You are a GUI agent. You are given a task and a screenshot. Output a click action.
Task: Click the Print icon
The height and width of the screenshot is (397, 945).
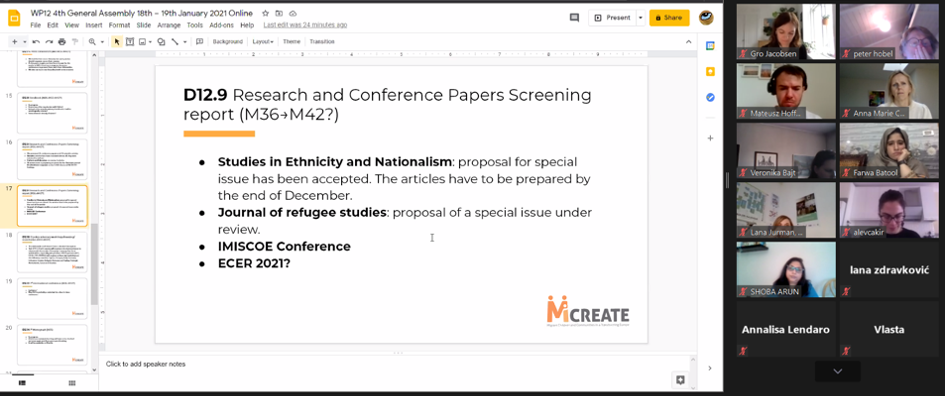click(x=62, y=42)
